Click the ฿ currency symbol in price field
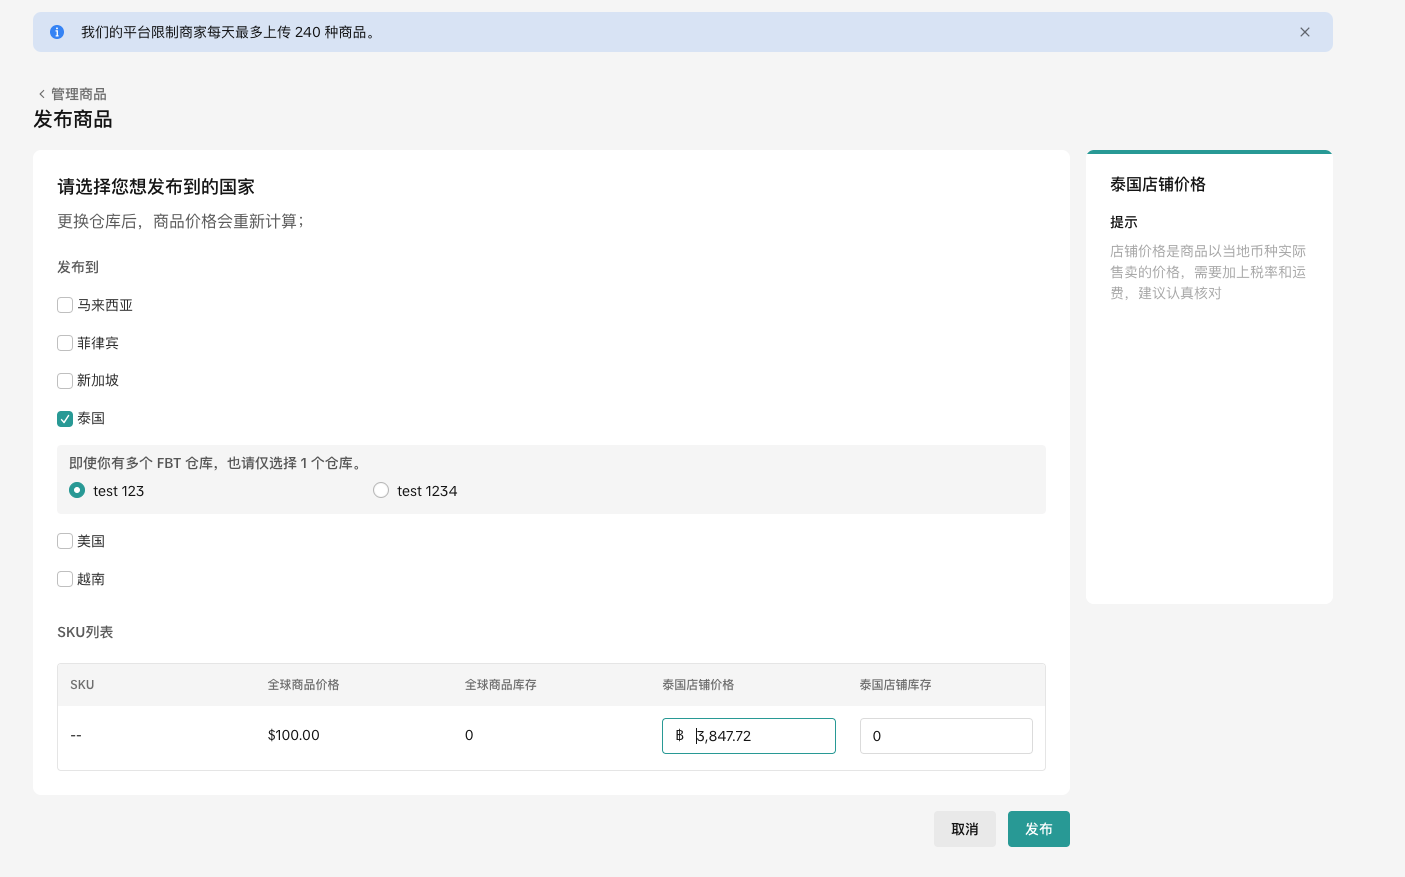The image size is (1405, 877). tap(680, 736)
